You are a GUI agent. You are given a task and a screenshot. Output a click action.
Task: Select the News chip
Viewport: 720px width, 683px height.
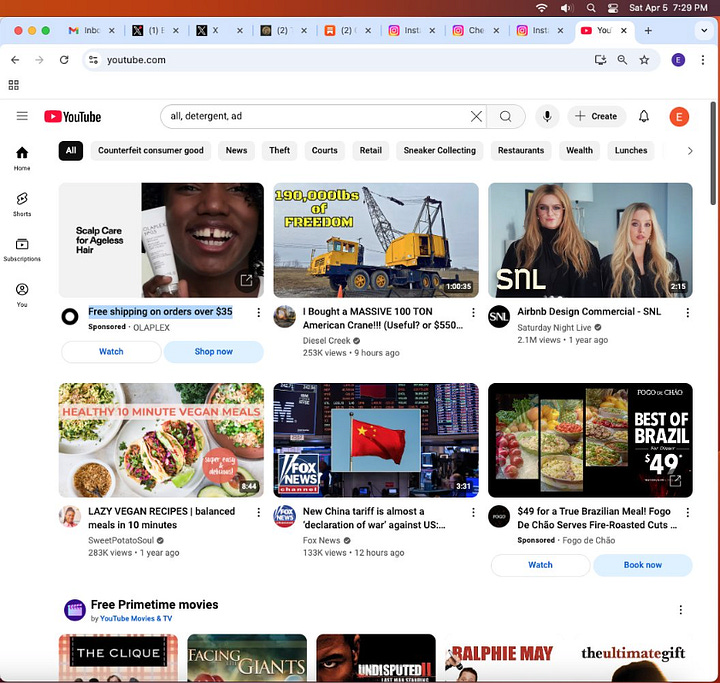click(x=236, y=151)
